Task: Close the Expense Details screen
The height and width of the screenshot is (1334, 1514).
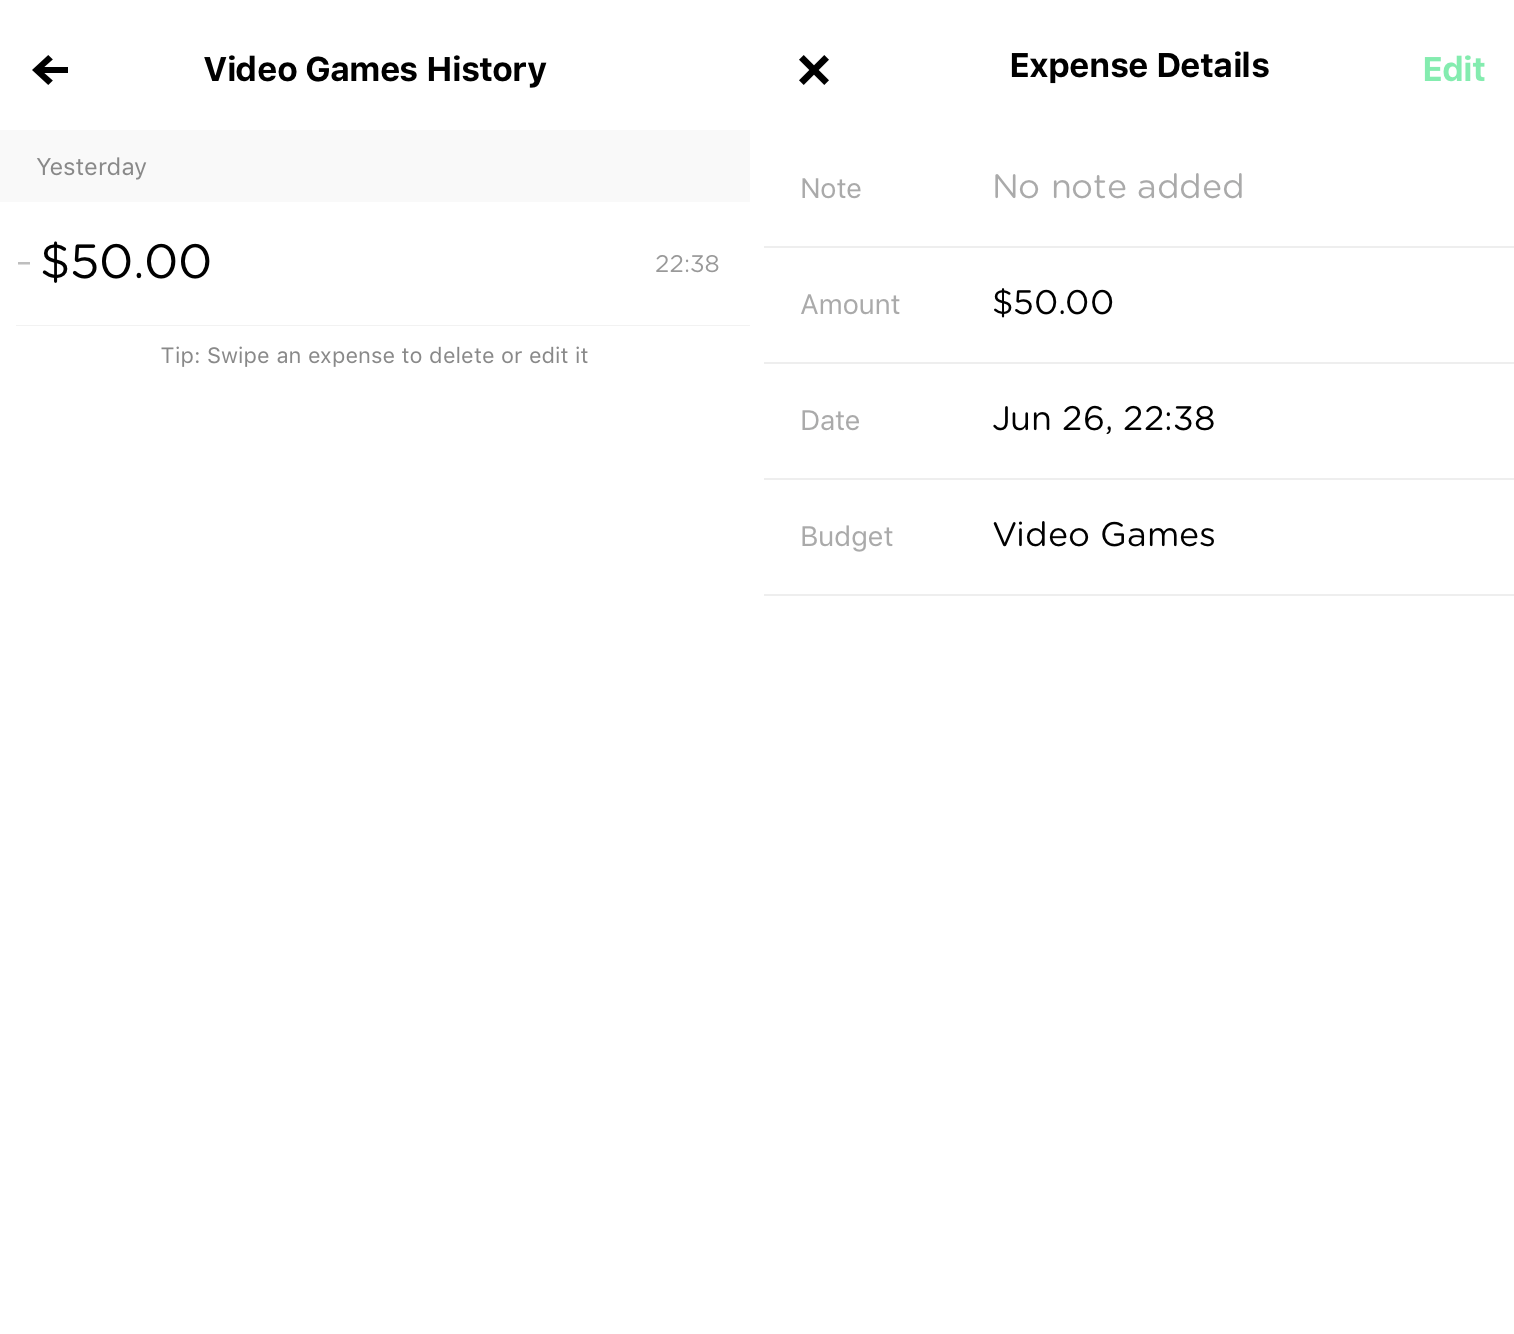Action: (x=814, y=70)
